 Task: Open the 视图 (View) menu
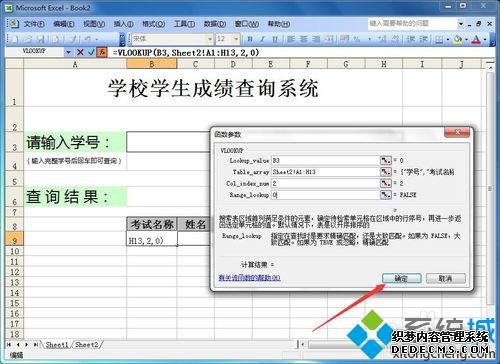tap(94, 24)
